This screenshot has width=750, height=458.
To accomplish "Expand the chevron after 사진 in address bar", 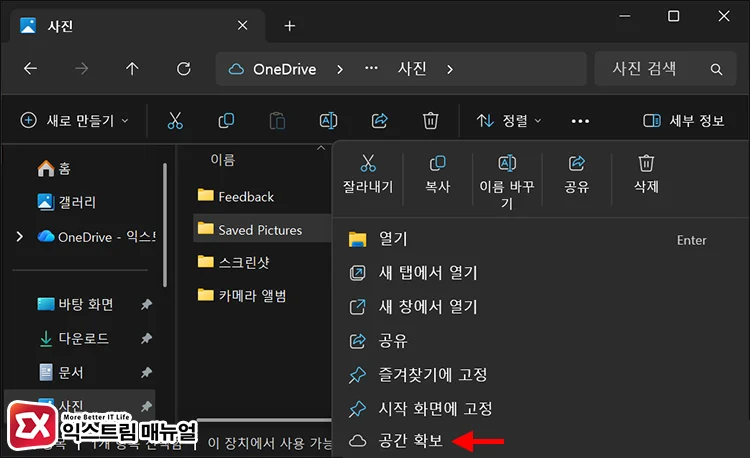I will [x=450, y=70].
